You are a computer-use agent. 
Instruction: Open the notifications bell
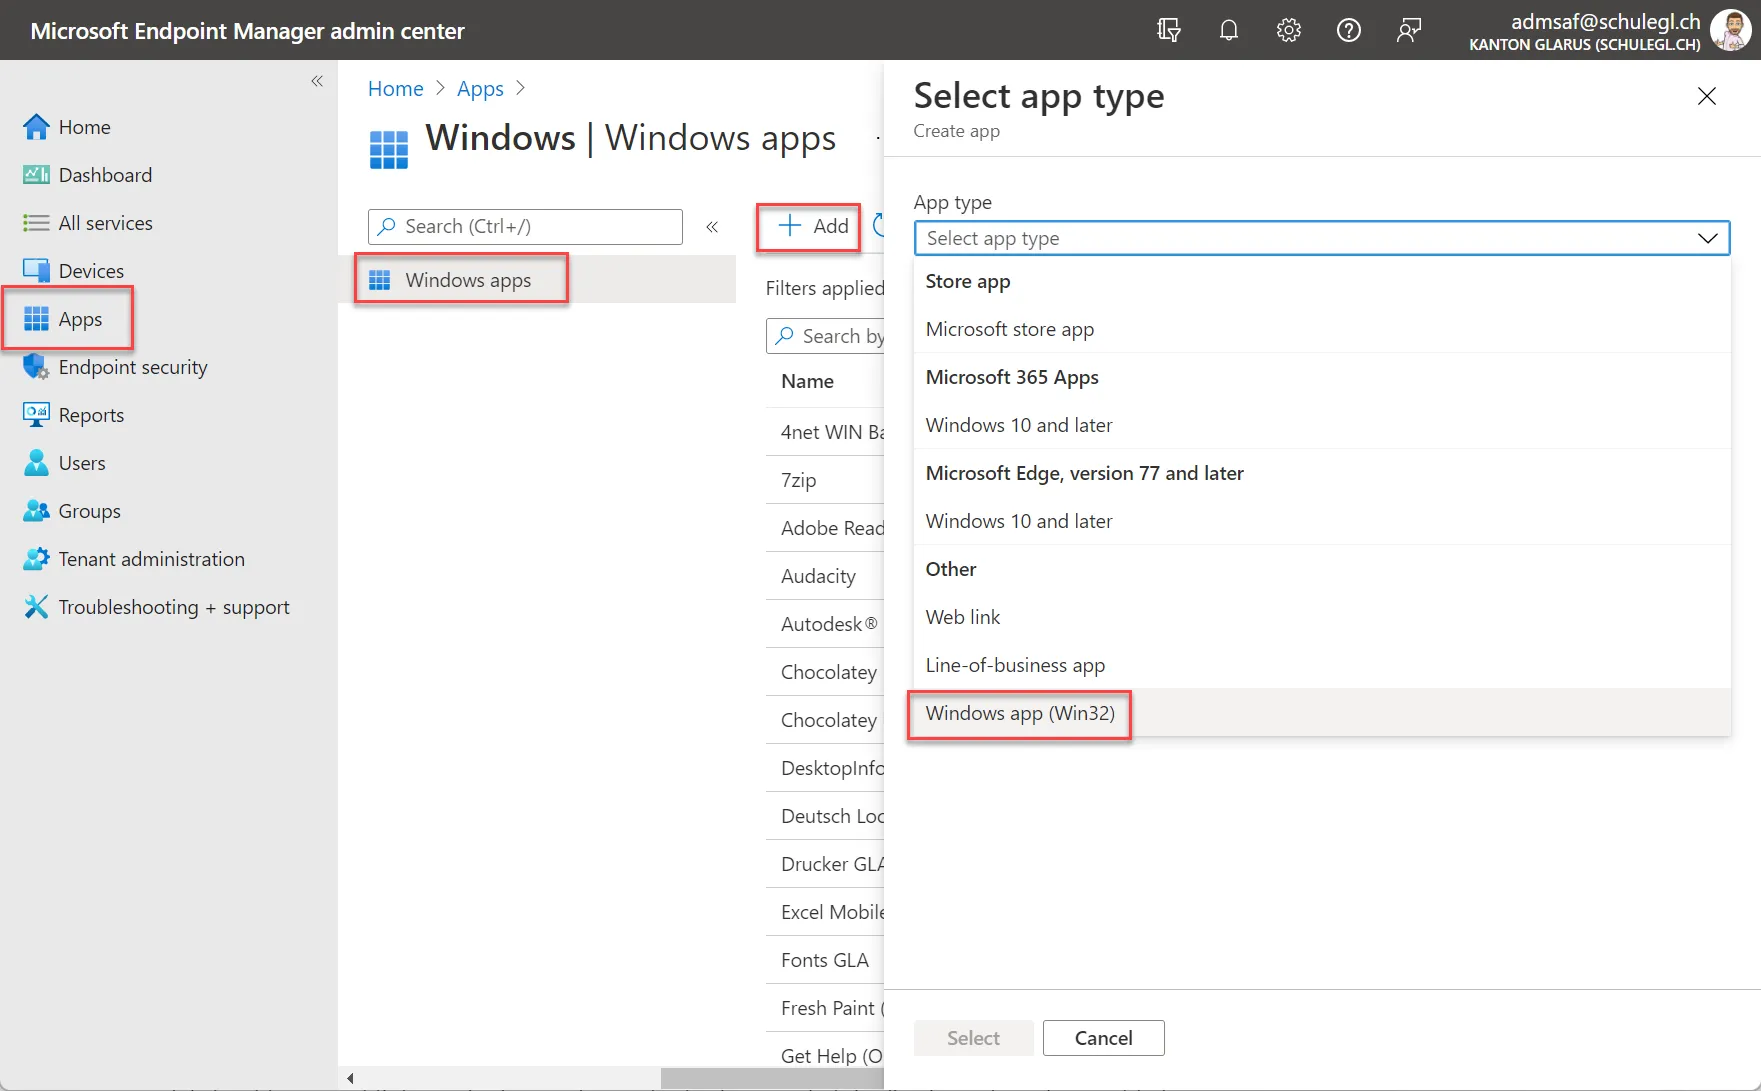[x=1229, y=30]
